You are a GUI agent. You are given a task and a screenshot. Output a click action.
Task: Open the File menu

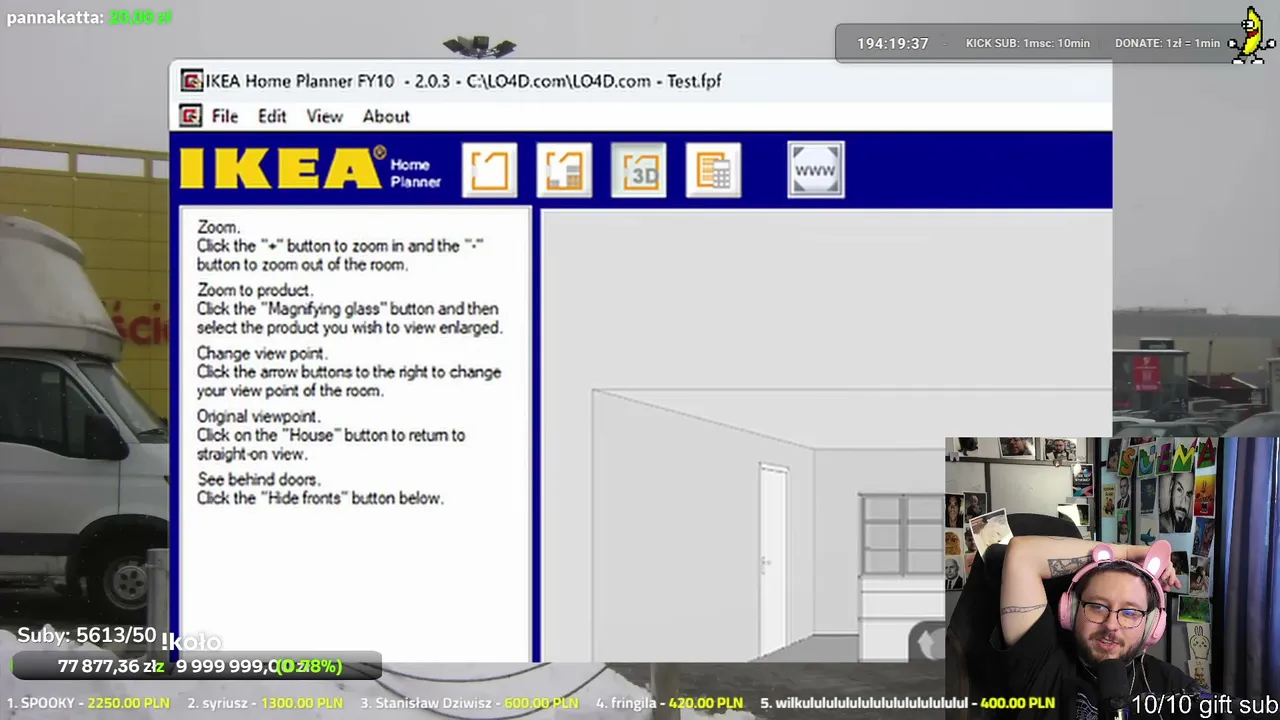225,116
